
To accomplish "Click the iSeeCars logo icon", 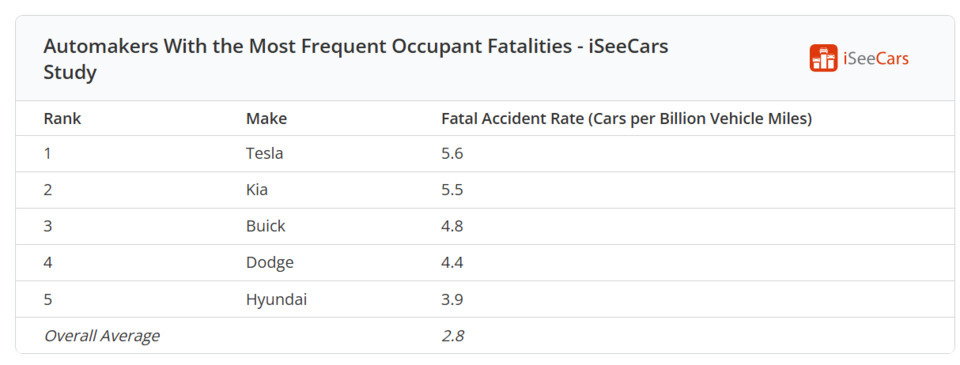I will (823, 58).
